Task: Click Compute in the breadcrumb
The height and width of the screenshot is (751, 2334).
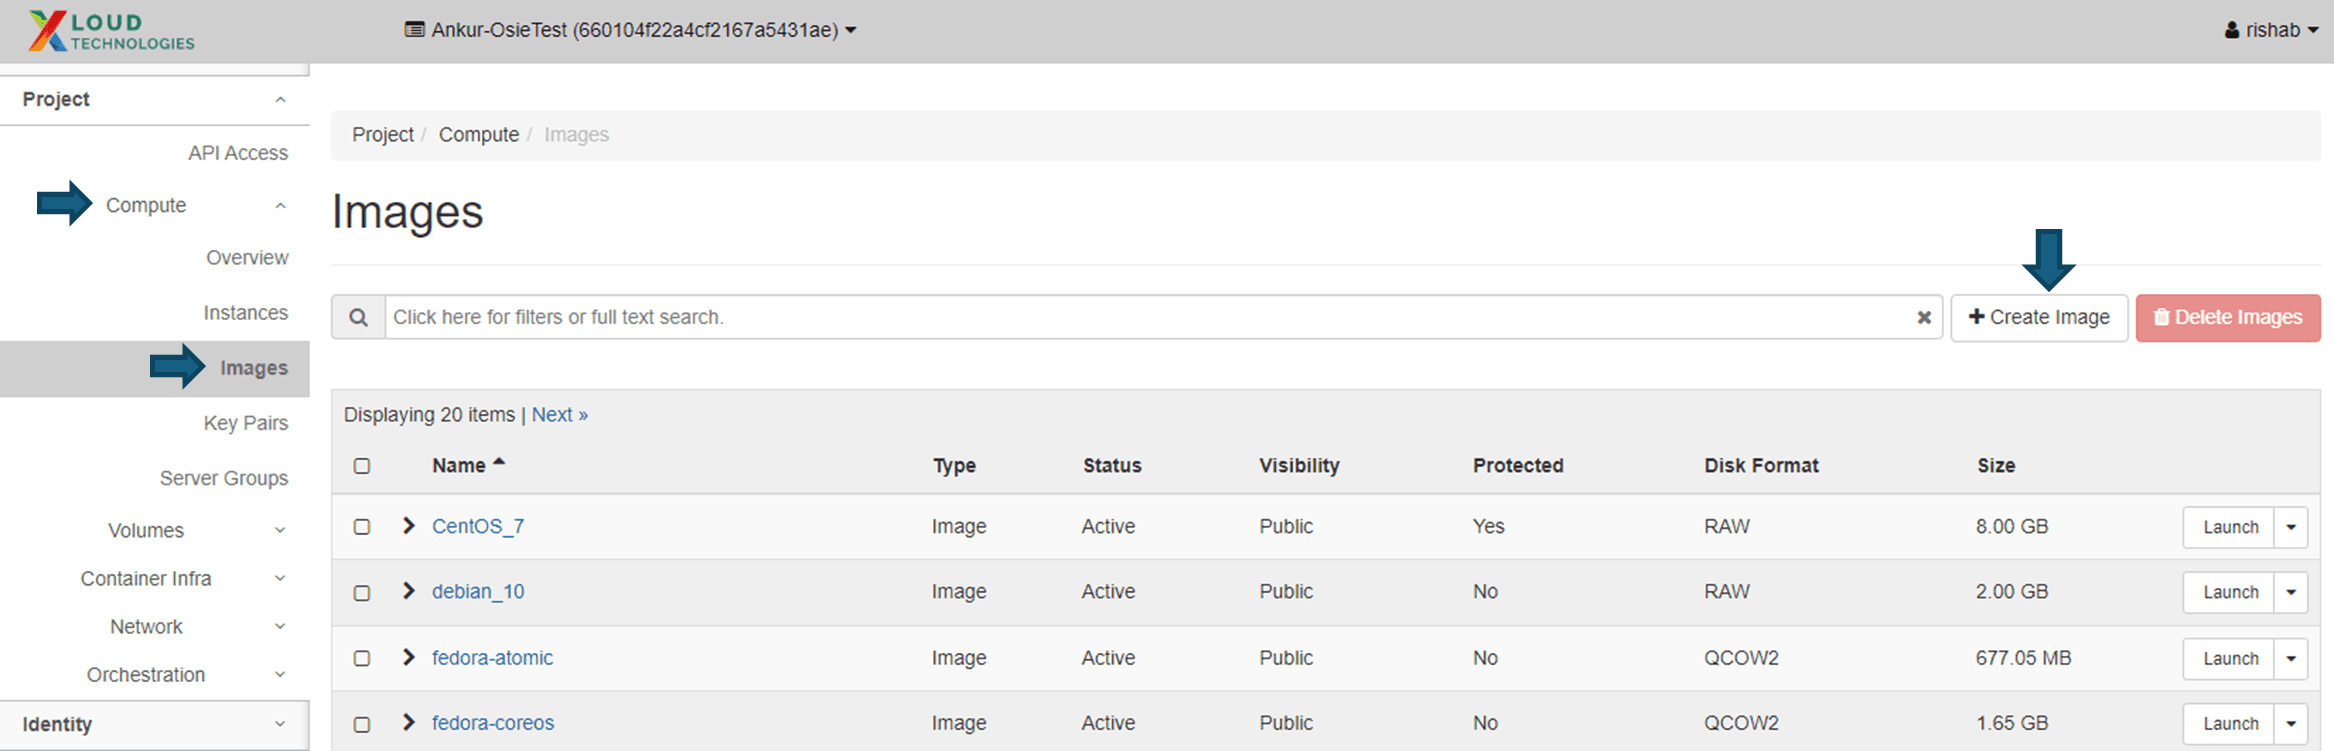Action: (x=479, y=134)
